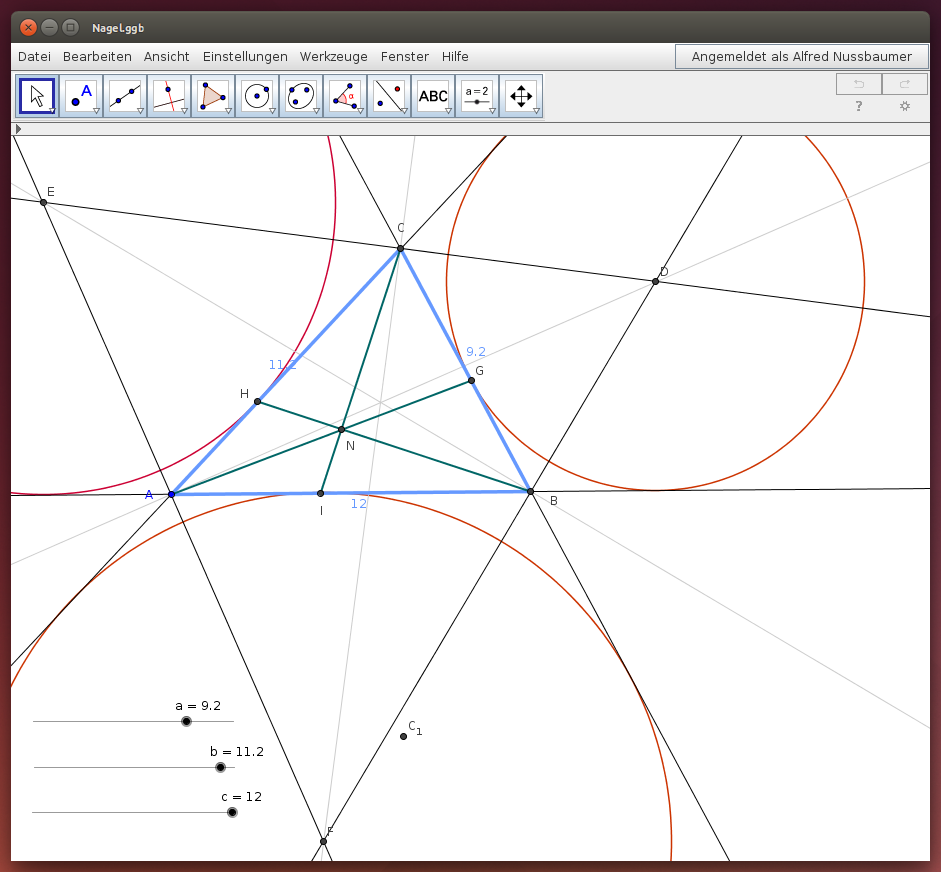Expand the Ellipse tool's dropdown triangle

[x=316, y=111]
